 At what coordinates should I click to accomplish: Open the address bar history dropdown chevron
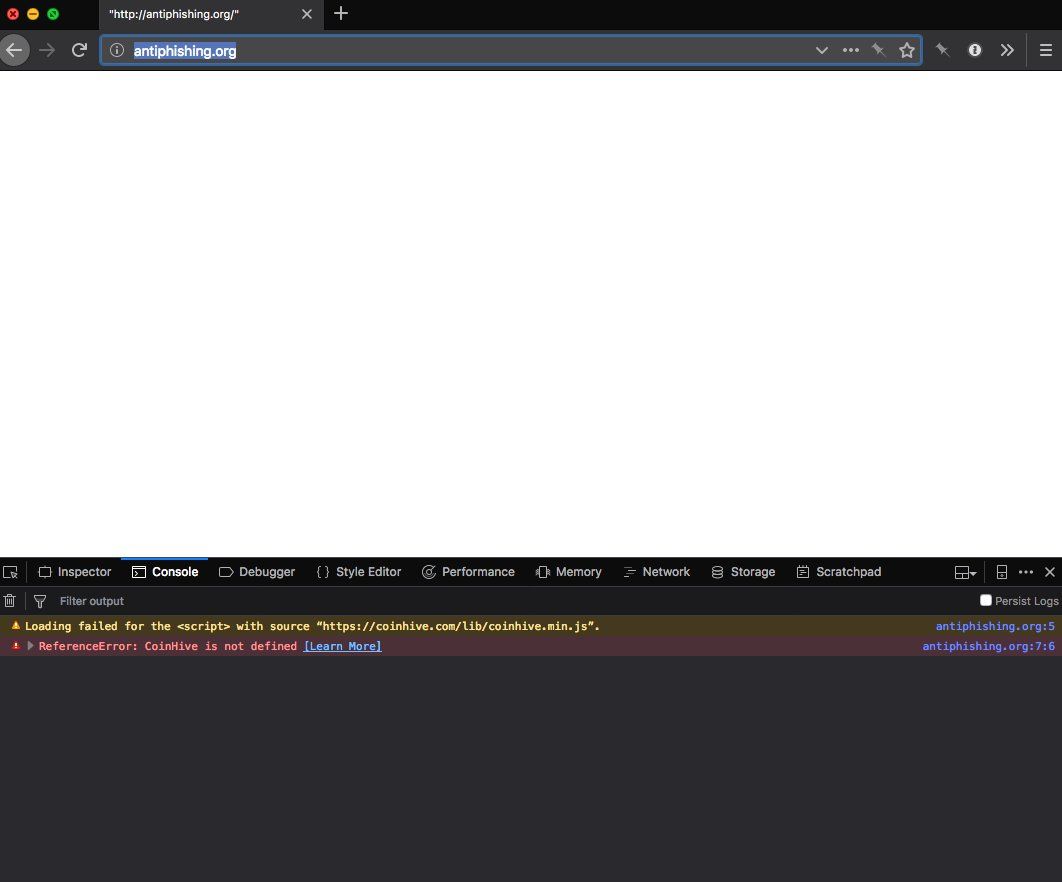point(822,50)
